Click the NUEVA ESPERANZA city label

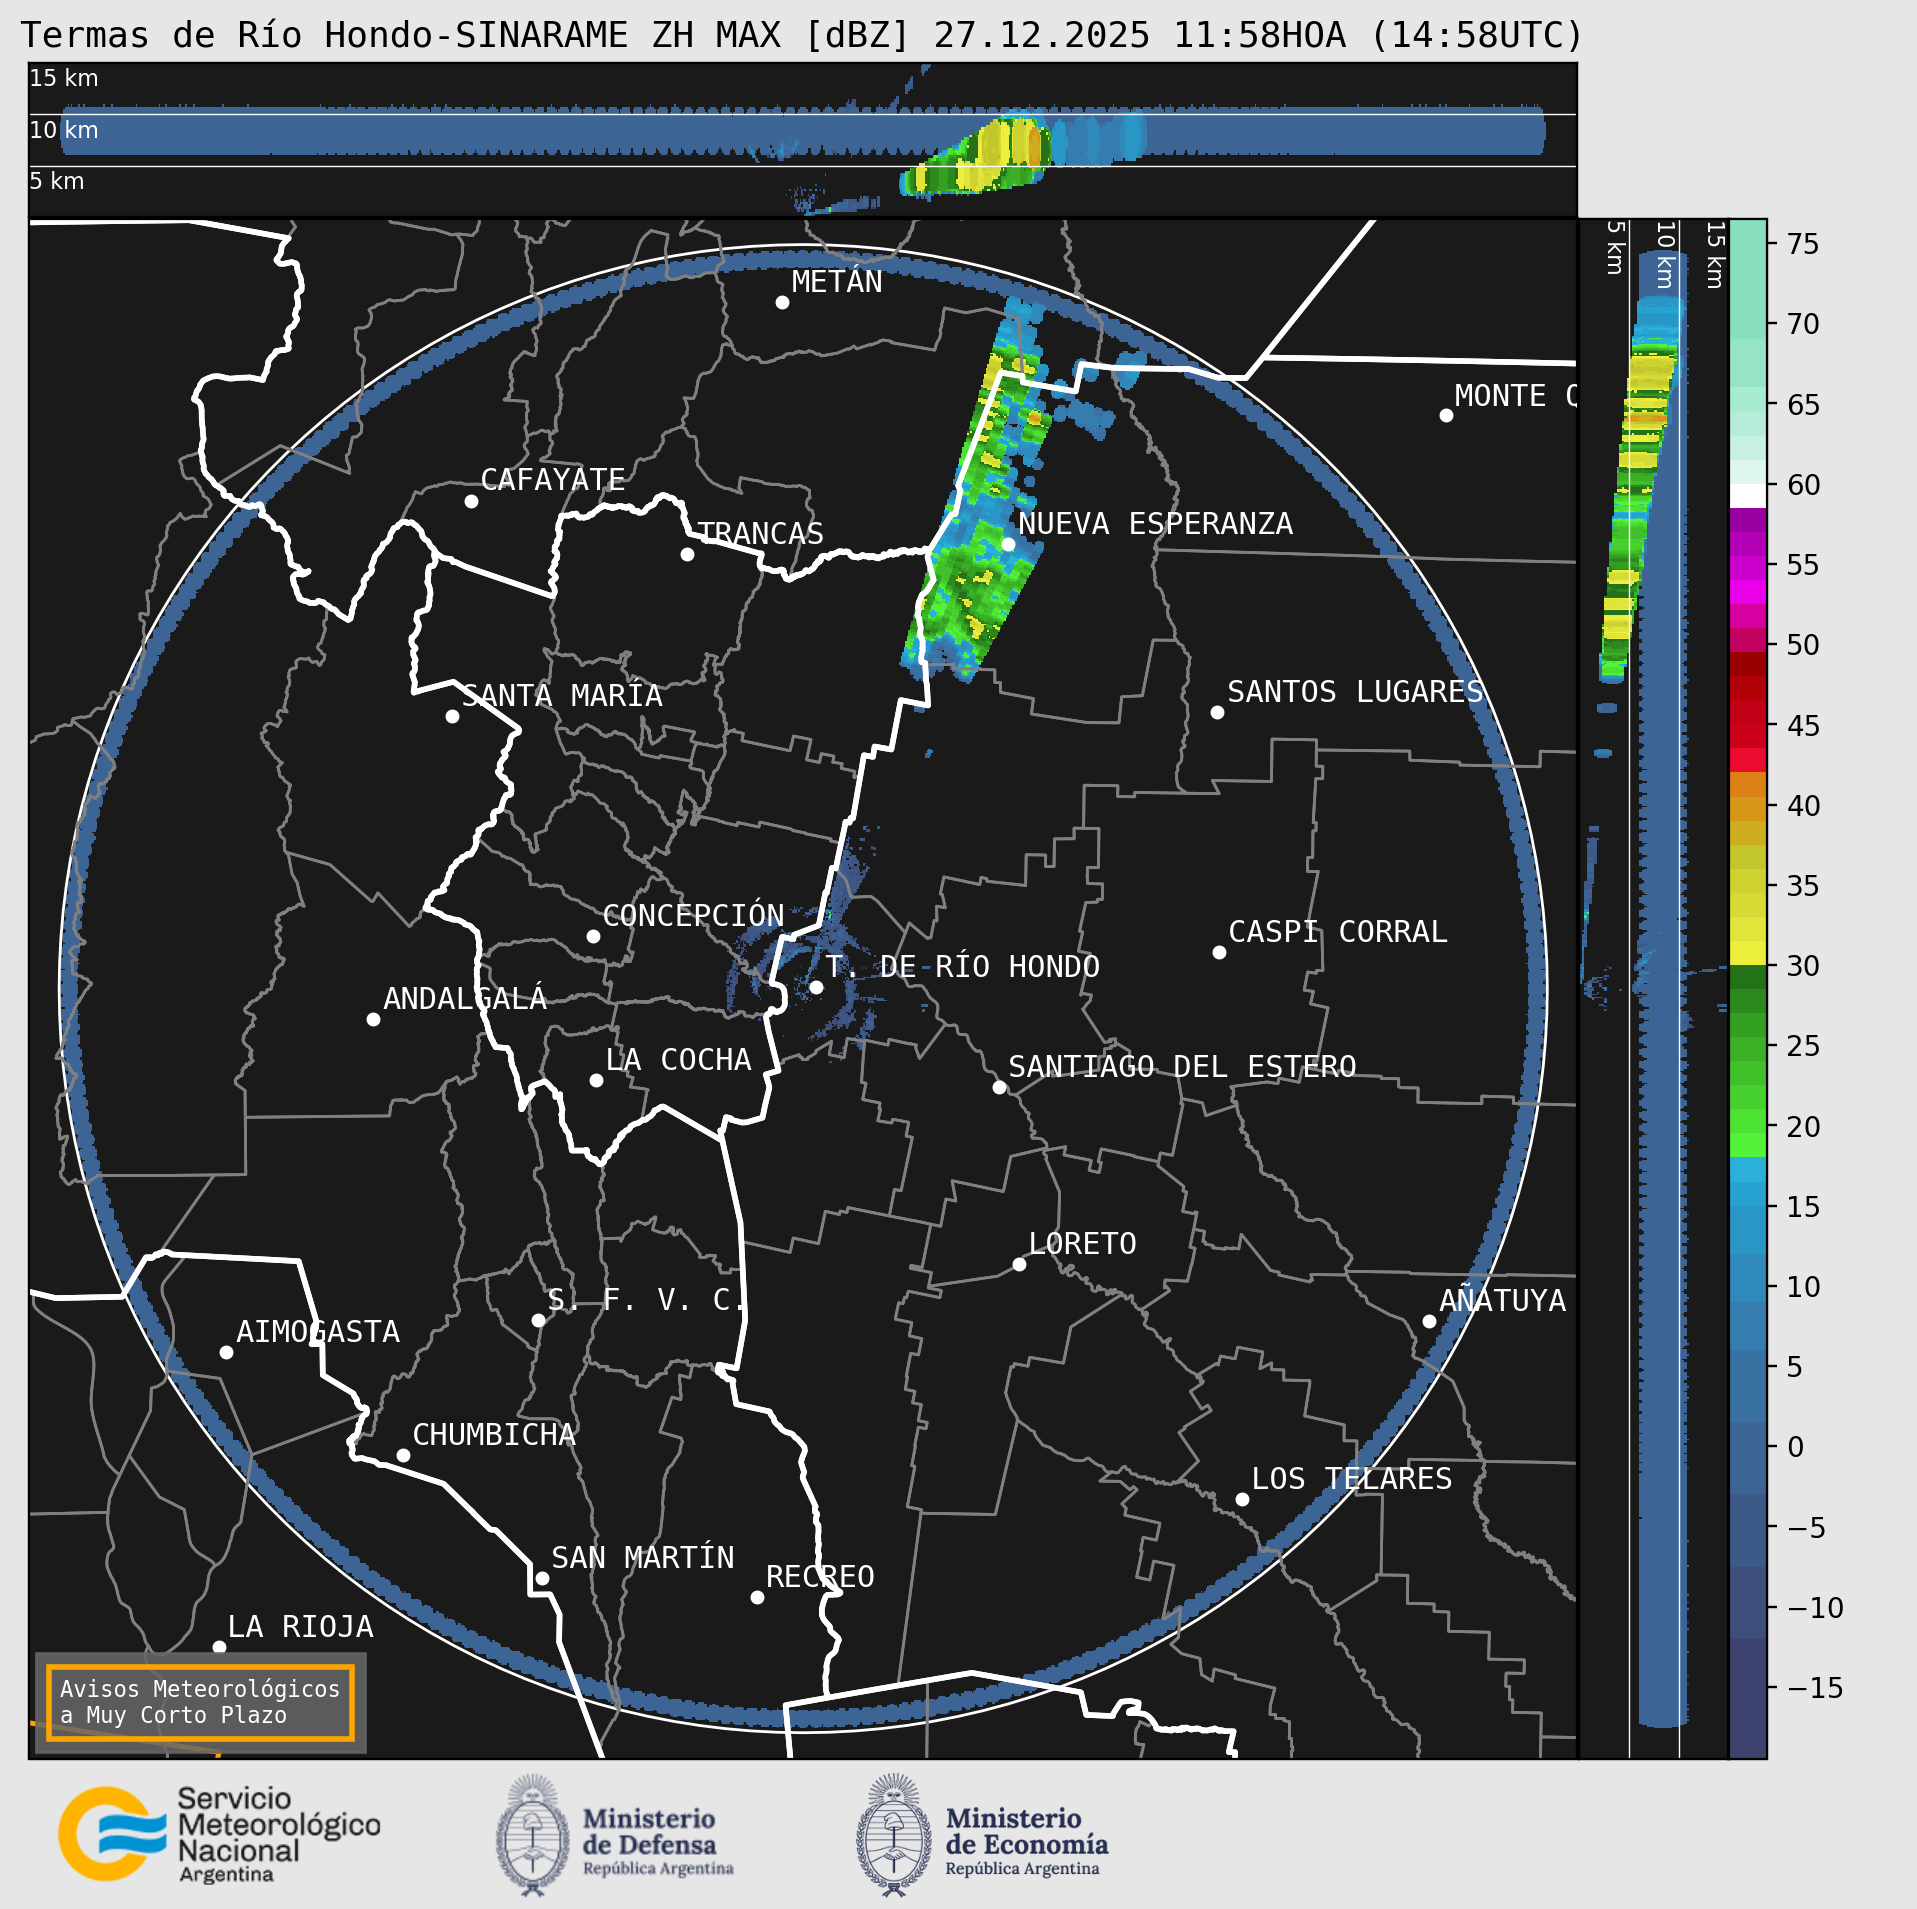1155,524
